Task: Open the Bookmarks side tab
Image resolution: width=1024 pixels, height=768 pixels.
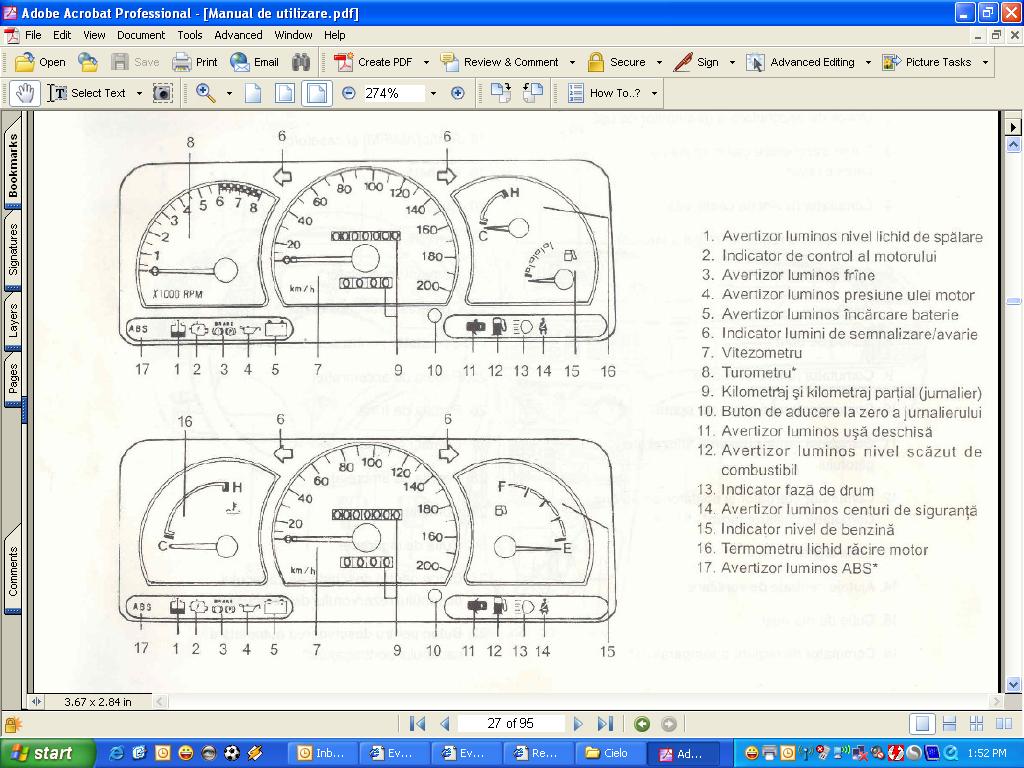Action: 13,166
